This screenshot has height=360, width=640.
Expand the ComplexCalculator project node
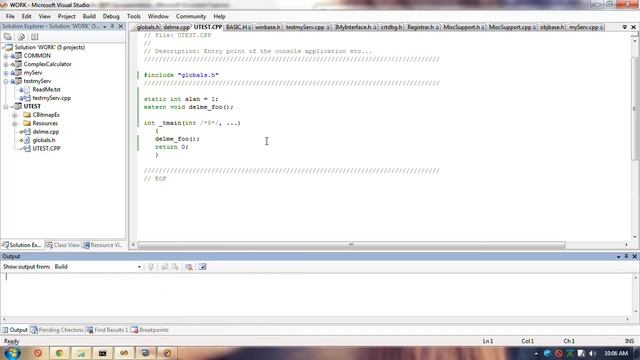pos(6,64)
